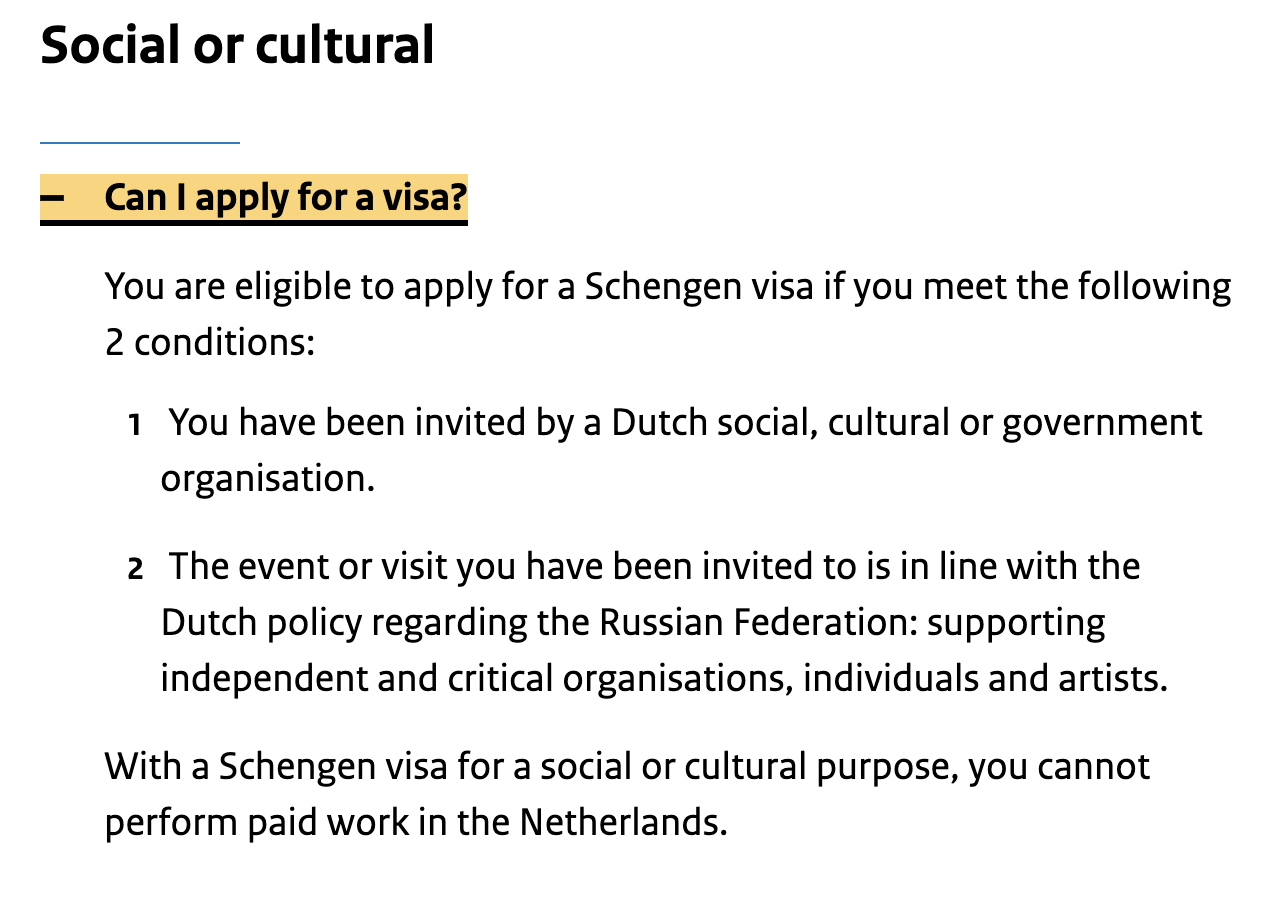1286x902 pixels.
Task: Click the word "Netherlands." in the last paragraph
Action: coord(622,823)
